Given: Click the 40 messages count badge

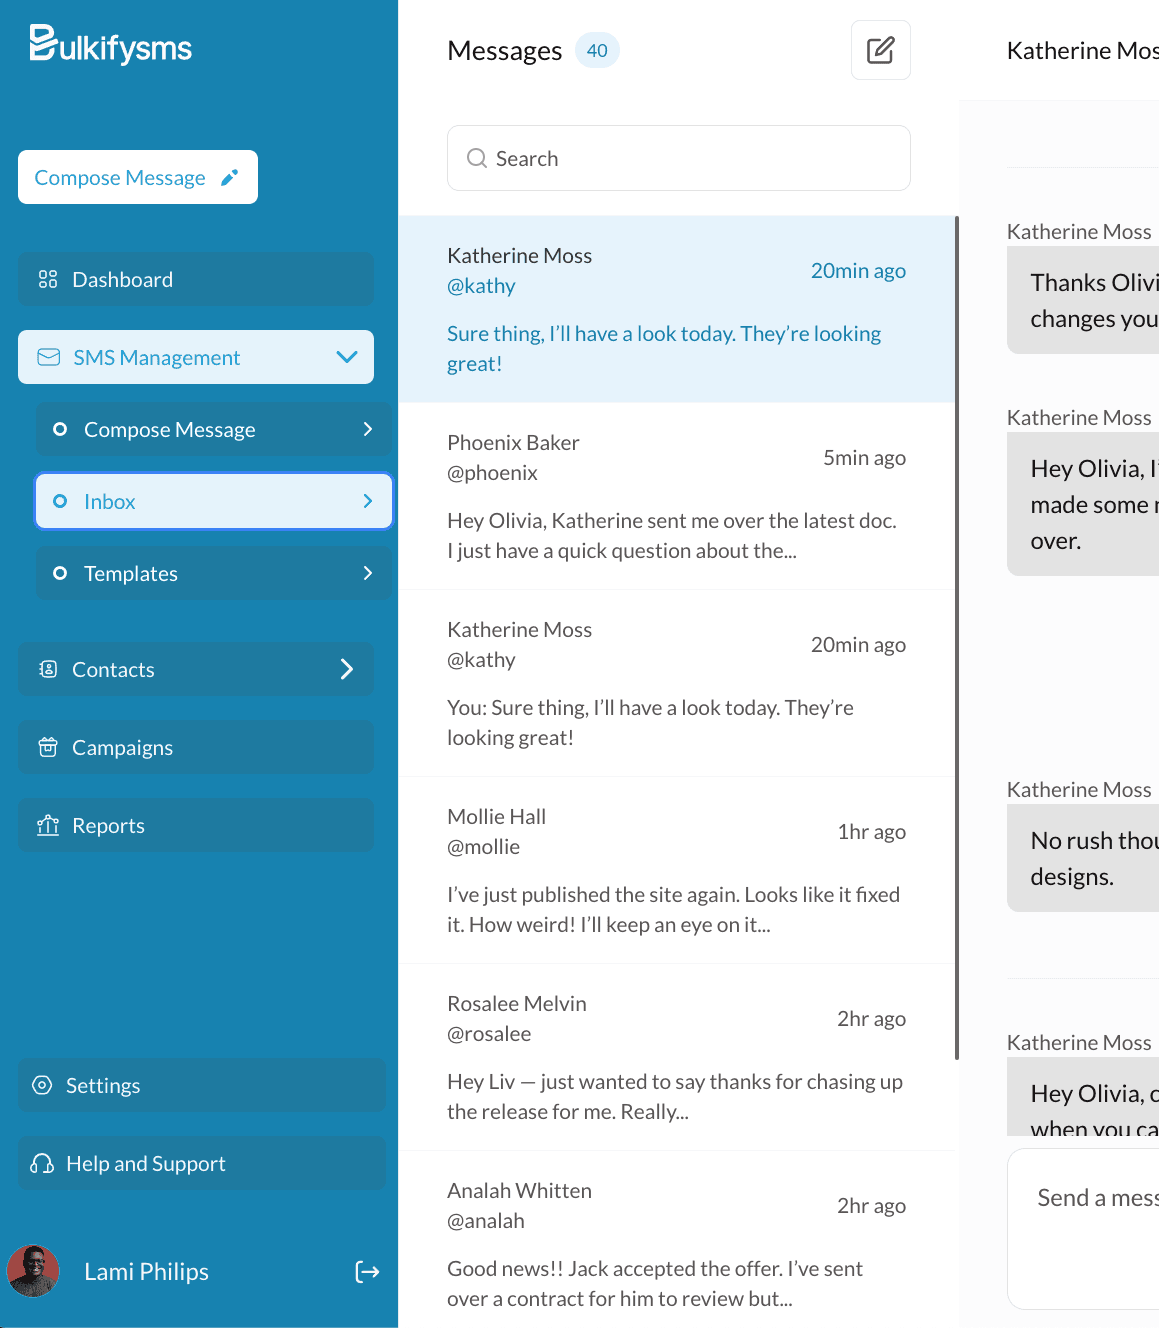Looking at the screenshot, I should [x=597, y=50].
